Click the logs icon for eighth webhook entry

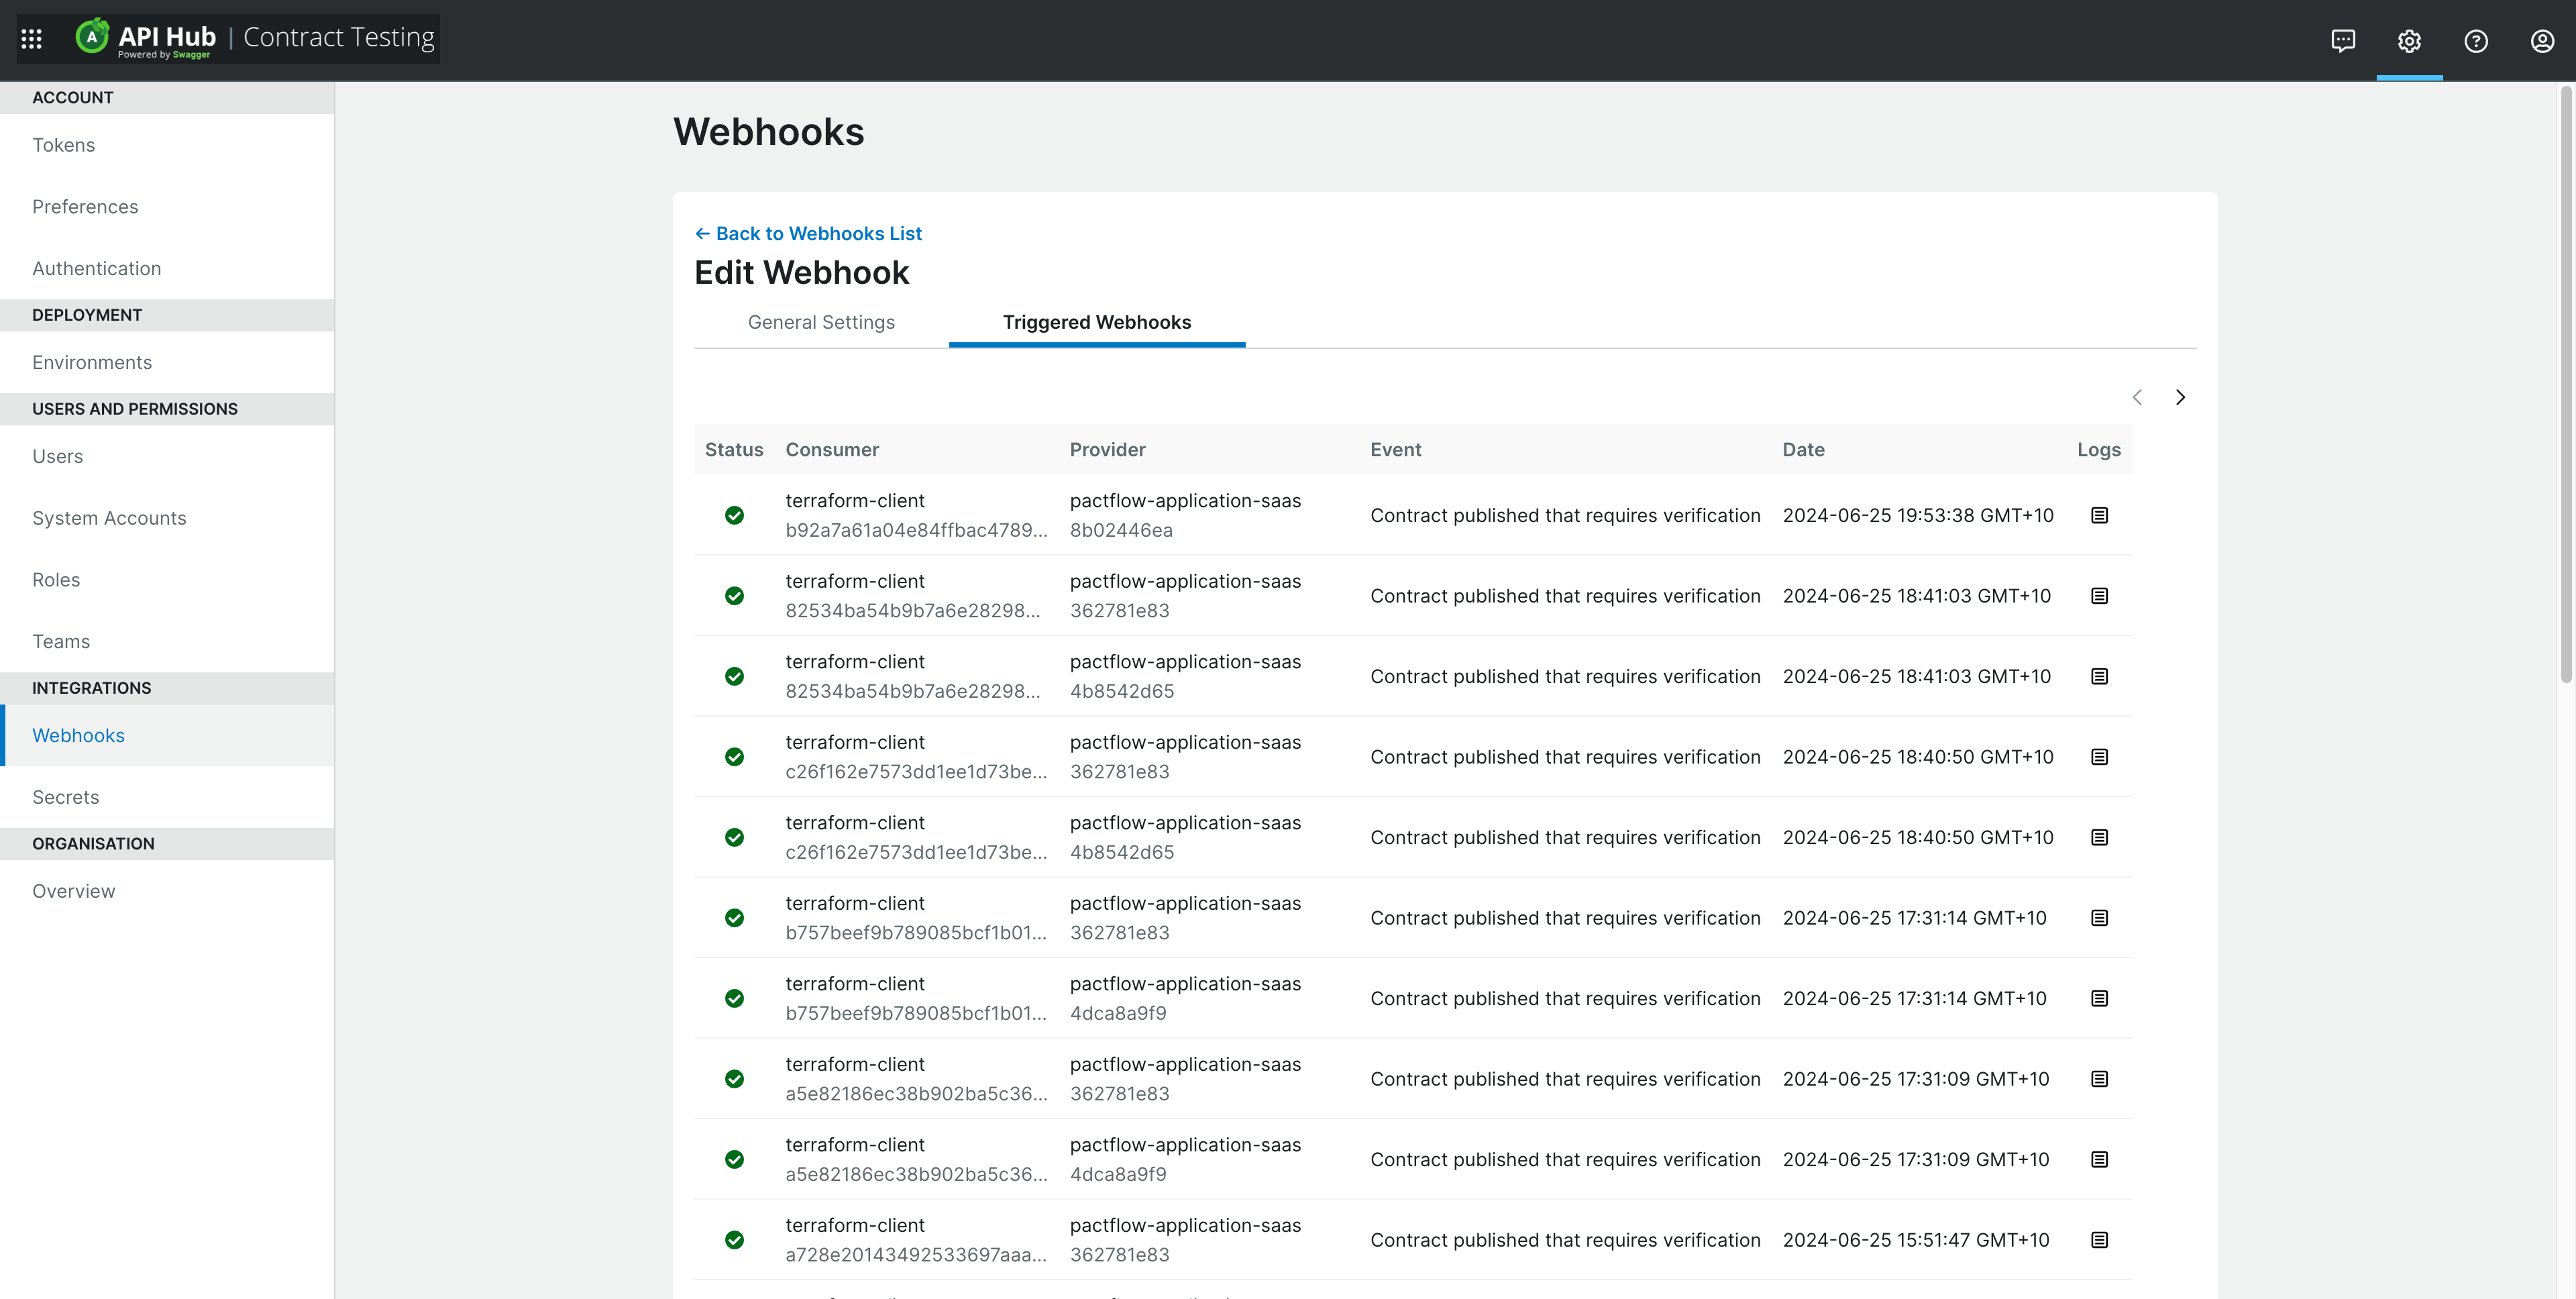(x=2099, y=1079)
